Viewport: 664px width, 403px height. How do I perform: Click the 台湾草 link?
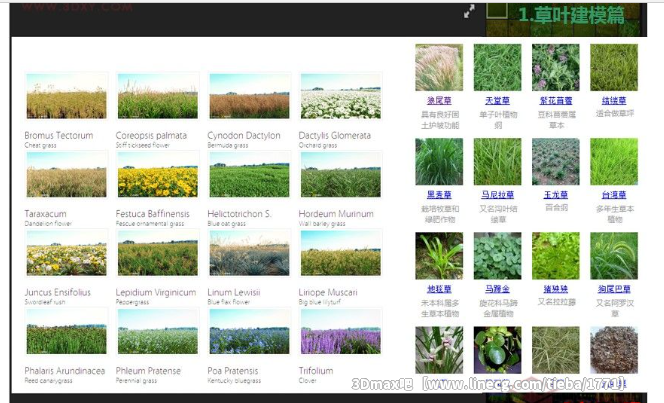[613, 195]
